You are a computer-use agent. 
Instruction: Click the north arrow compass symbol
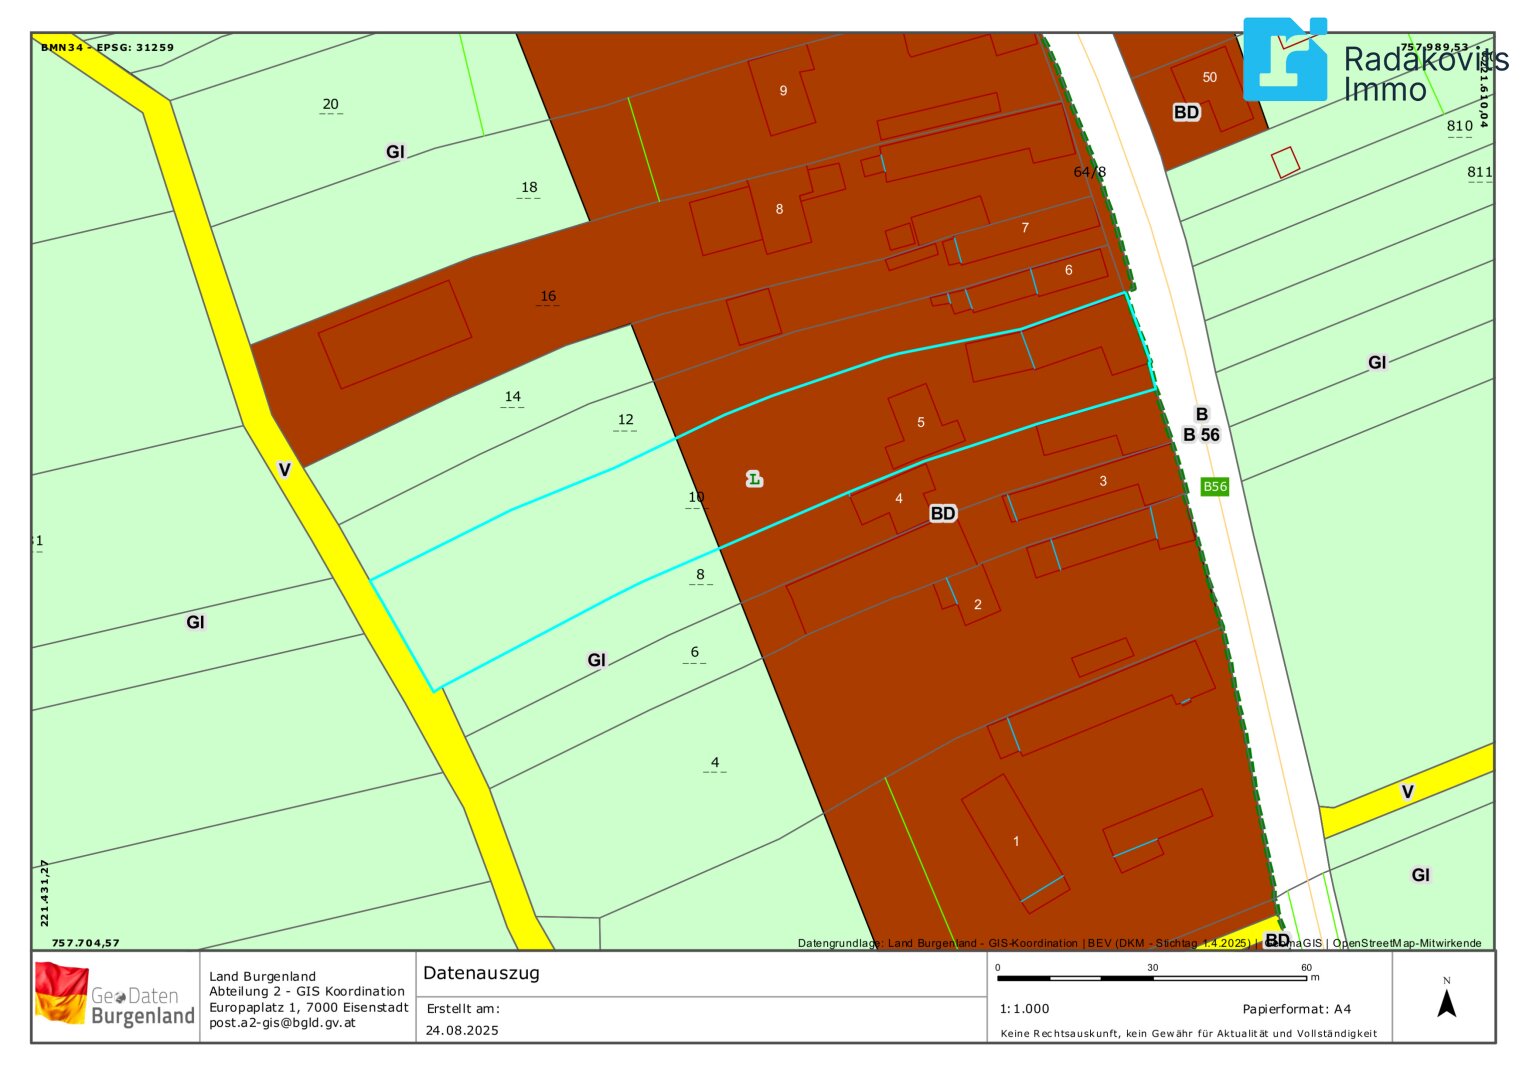pos(1445,1001)
